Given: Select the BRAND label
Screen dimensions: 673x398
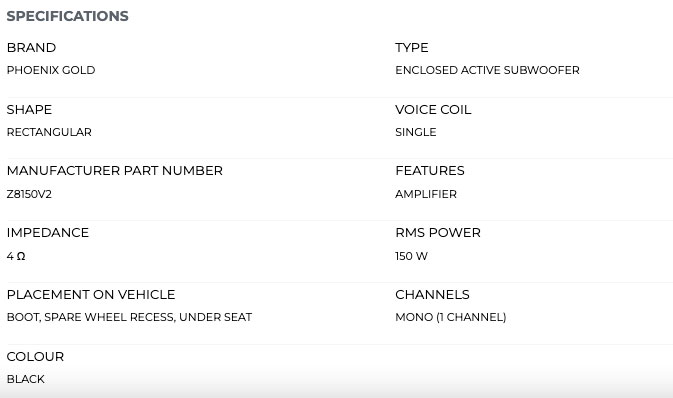Looking at the screenshot, I should (x=31, y=48).
